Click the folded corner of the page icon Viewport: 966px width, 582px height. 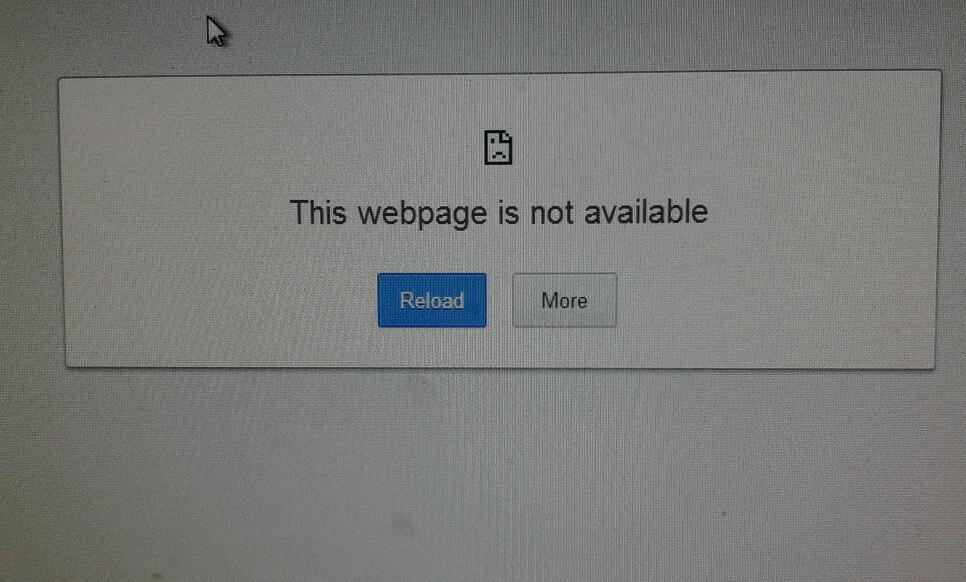coord(507,136)
